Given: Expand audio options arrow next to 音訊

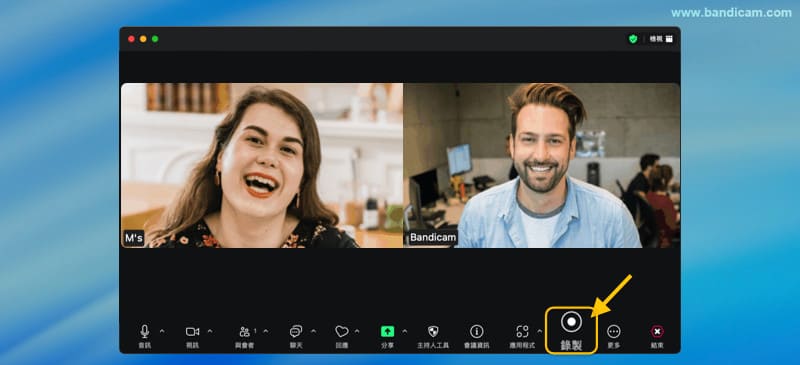Looking at the screenshot, I should pyautogui.click(x=162, y=331).
